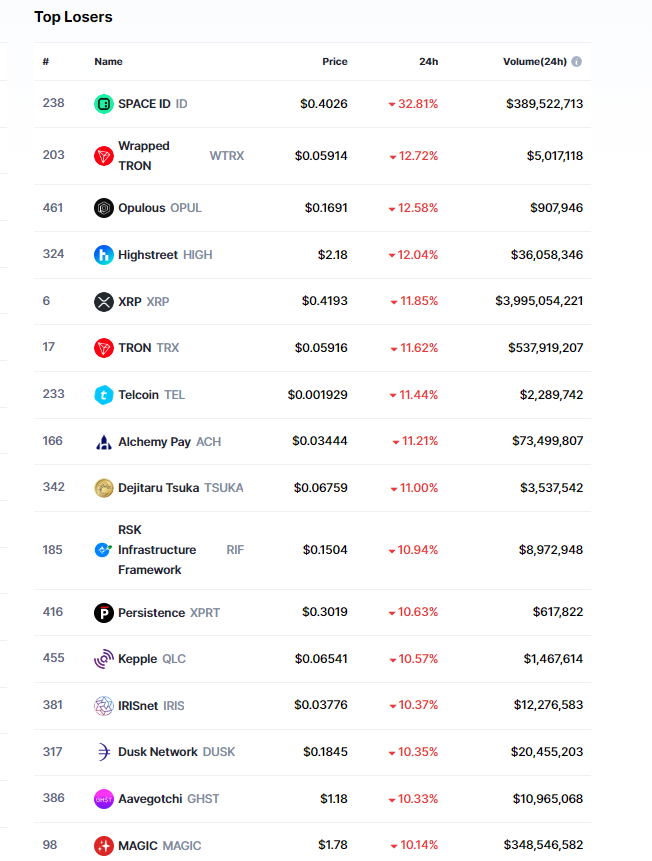This screenshot has width=652, height=861.
Task: Sort by the # rank column header
Action: (46, 62)
